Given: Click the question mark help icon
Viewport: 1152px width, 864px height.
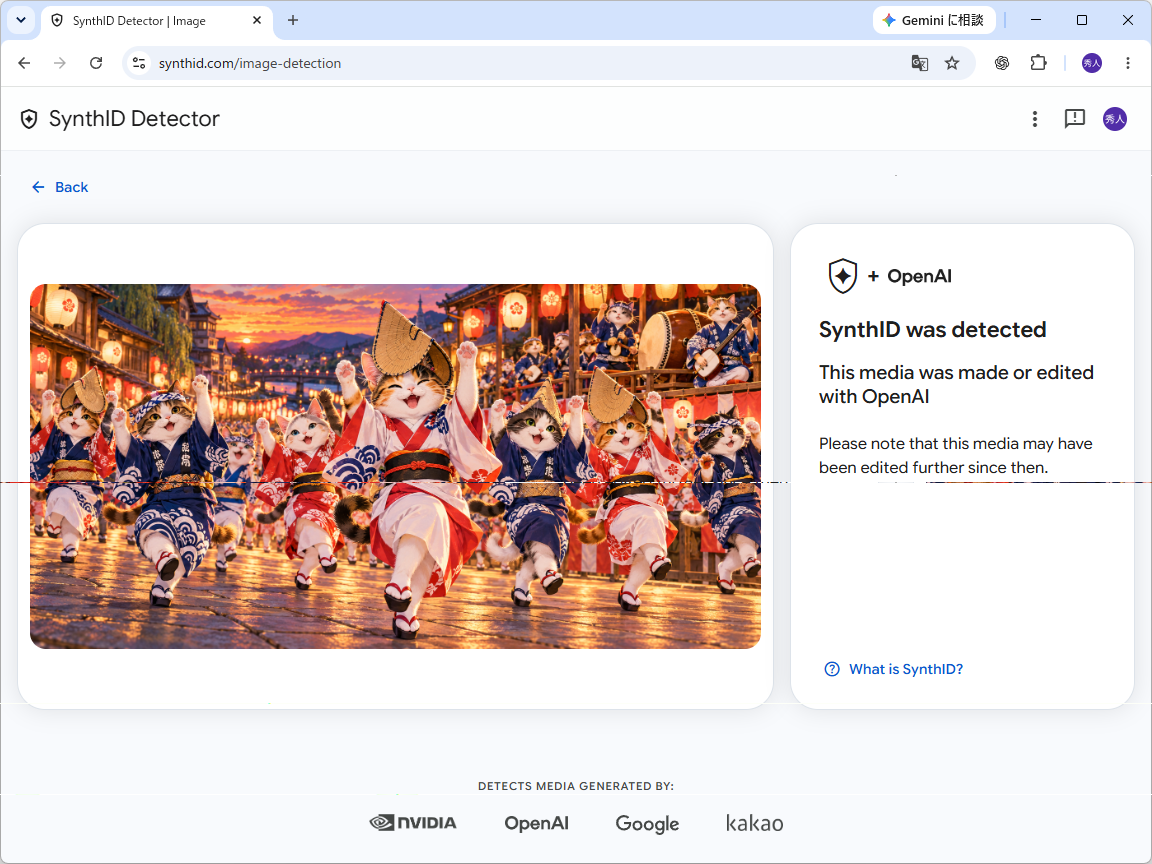Looking at the screenshot, I should 832,669.
